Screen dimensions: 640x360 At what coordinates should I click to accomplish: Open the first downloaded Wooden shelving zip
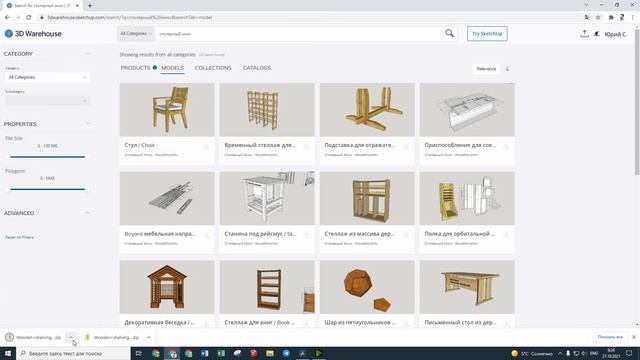34,337
